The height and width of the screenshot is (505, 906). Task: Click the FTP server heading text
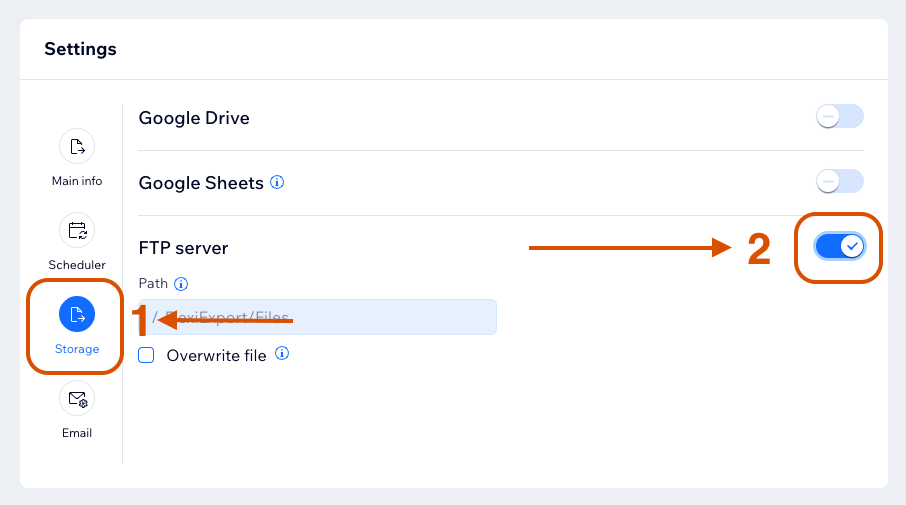click(x=183, y=248)
